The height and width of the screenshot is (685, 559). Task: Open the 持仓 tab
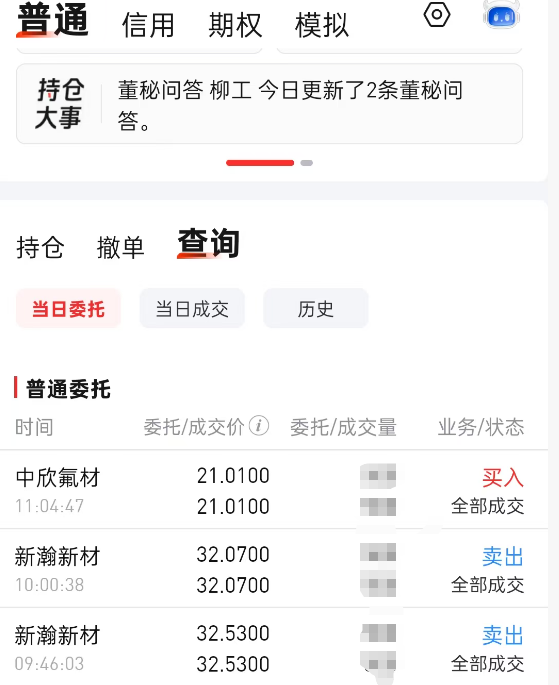click(x=40, y=247)
